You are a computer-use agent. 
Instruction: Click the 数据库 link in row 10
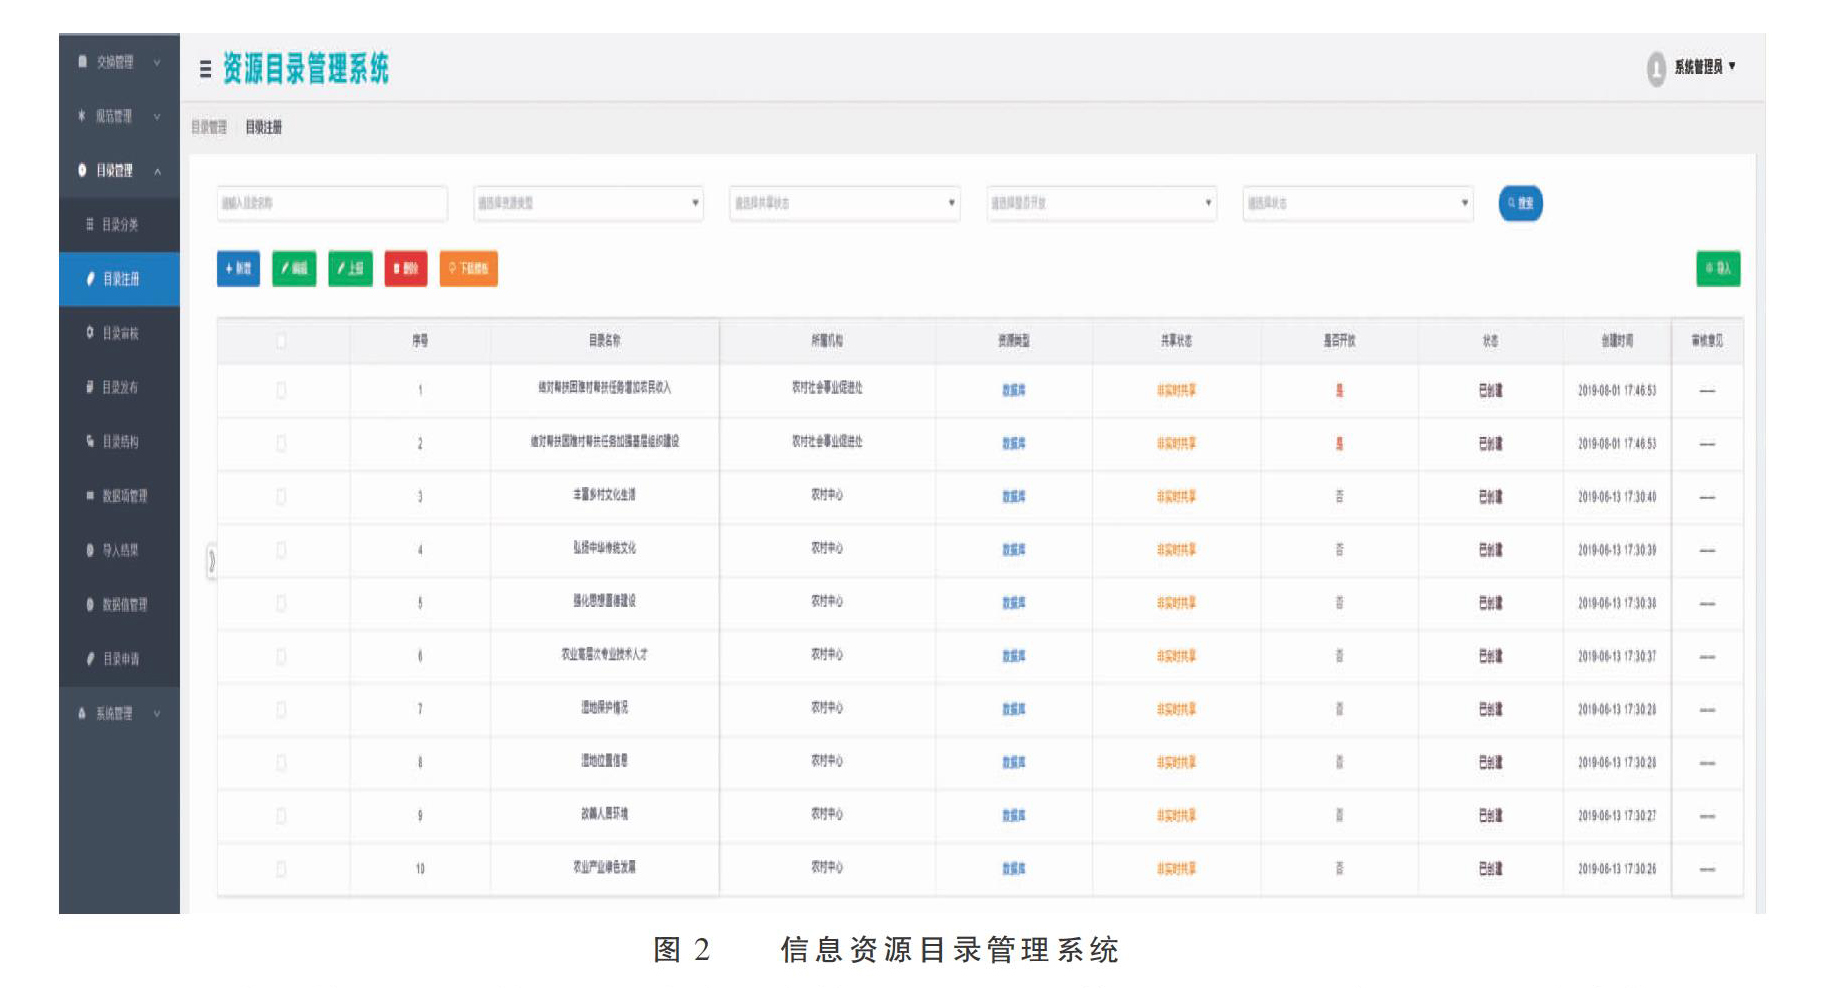[x=1014, y=869]
